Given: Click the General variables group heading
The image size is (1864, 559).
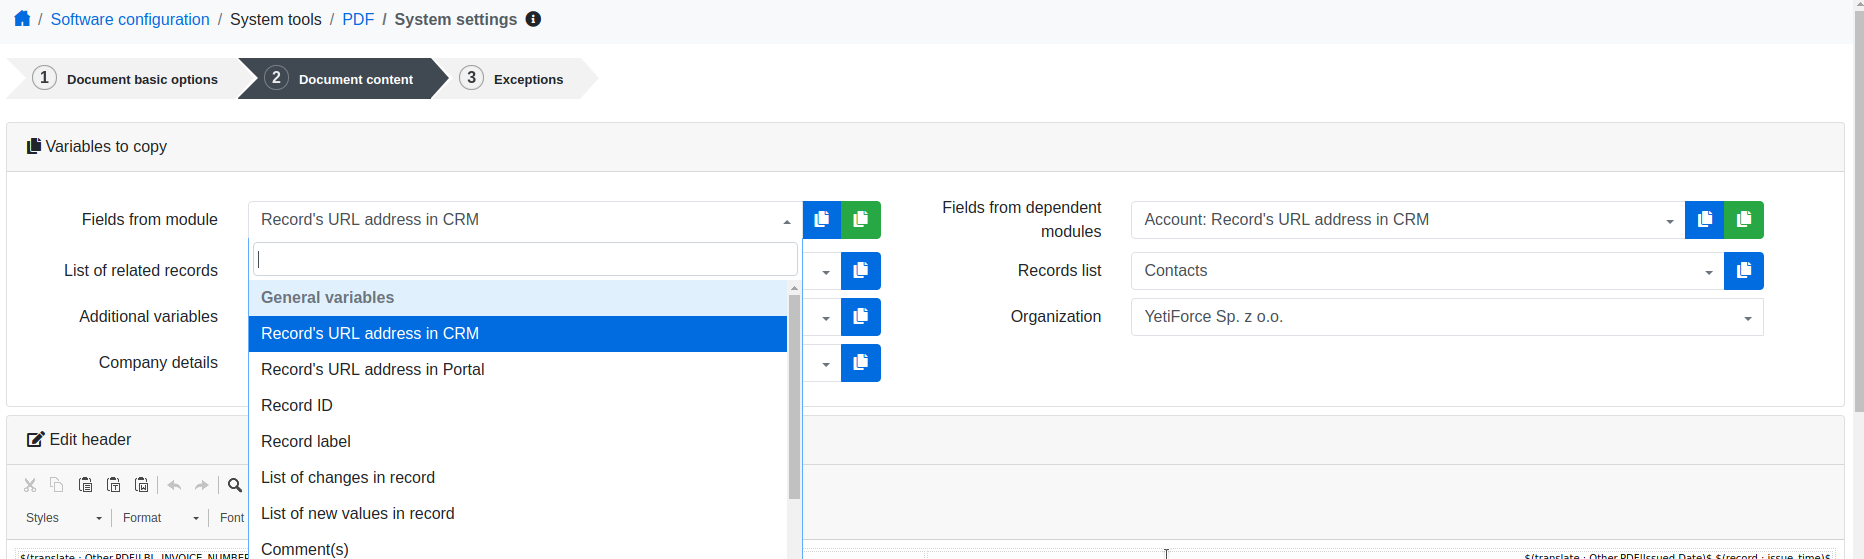Looking at the screenshot, I should (518, 298).
